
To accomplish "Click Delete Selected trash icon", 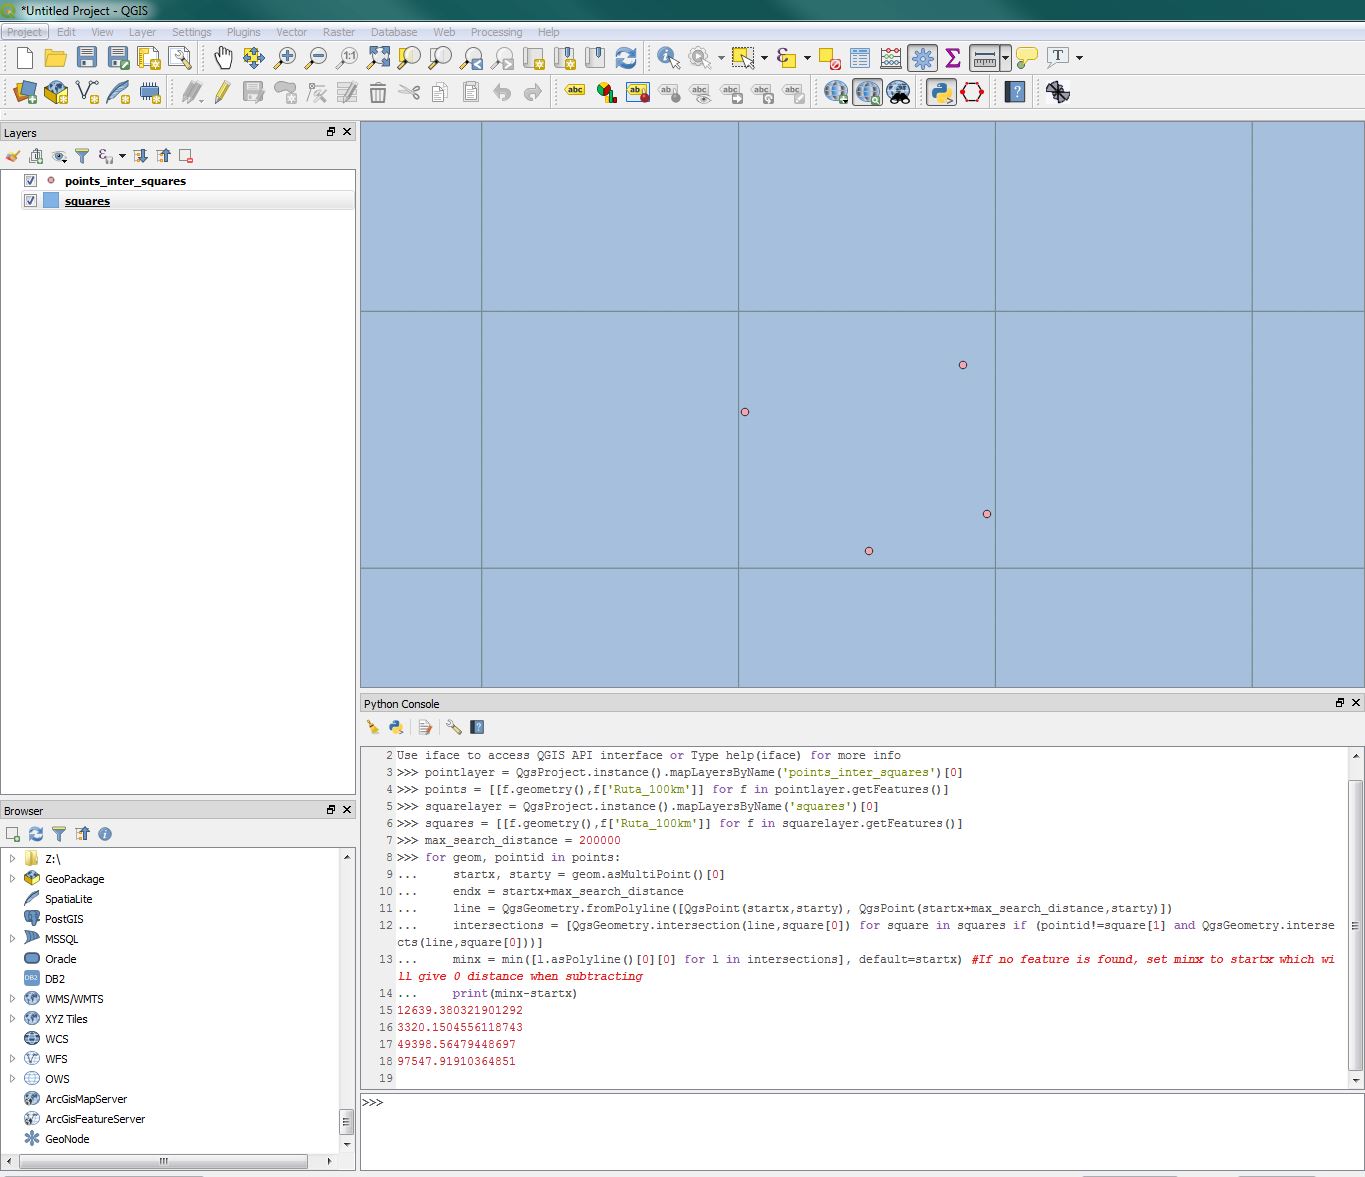I will pyautogui.click(x=378, y=93).
